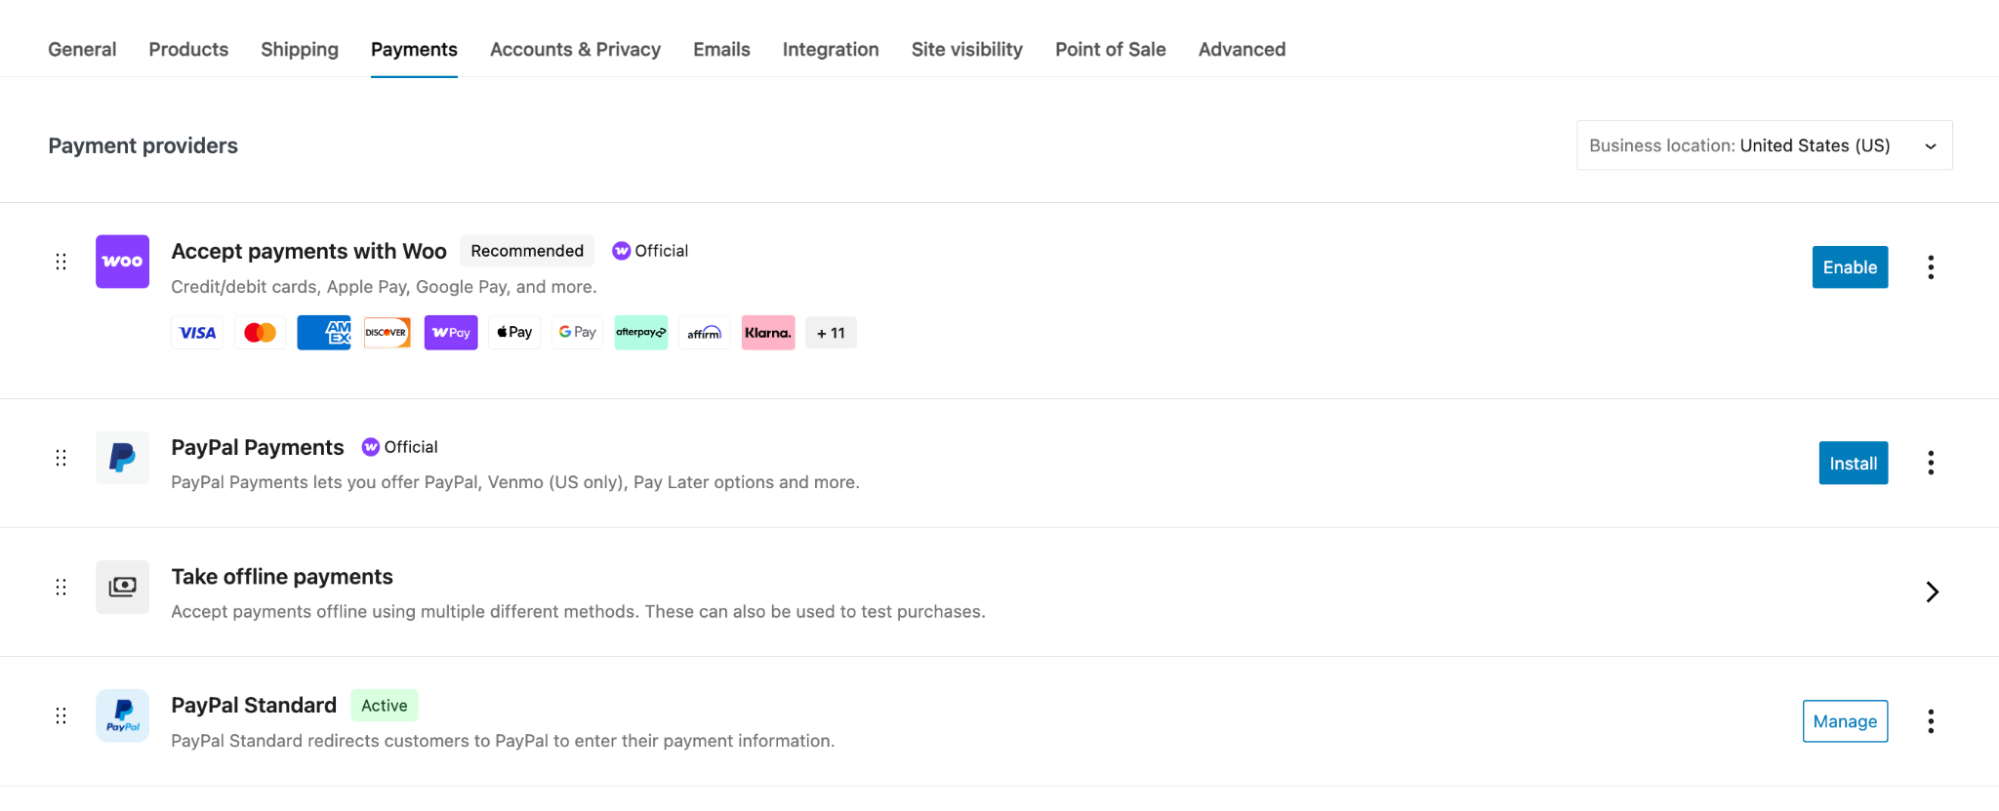Click 'Credit/debit cards, Apple Pay' description
The width and height of the screenshot is (1999, 811).
384,287
